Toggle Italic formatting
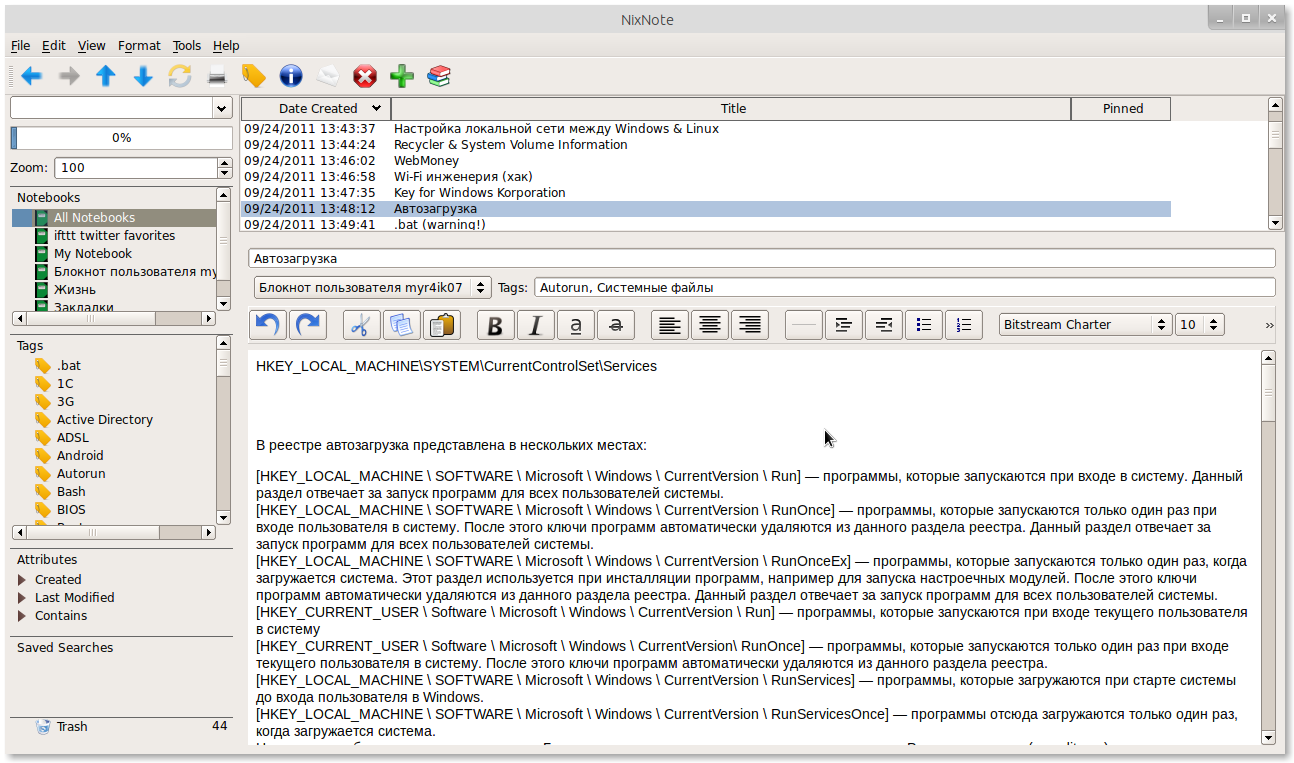This screenshot has width=1294, height=763. pyautogui.click(x=536, y=324)
